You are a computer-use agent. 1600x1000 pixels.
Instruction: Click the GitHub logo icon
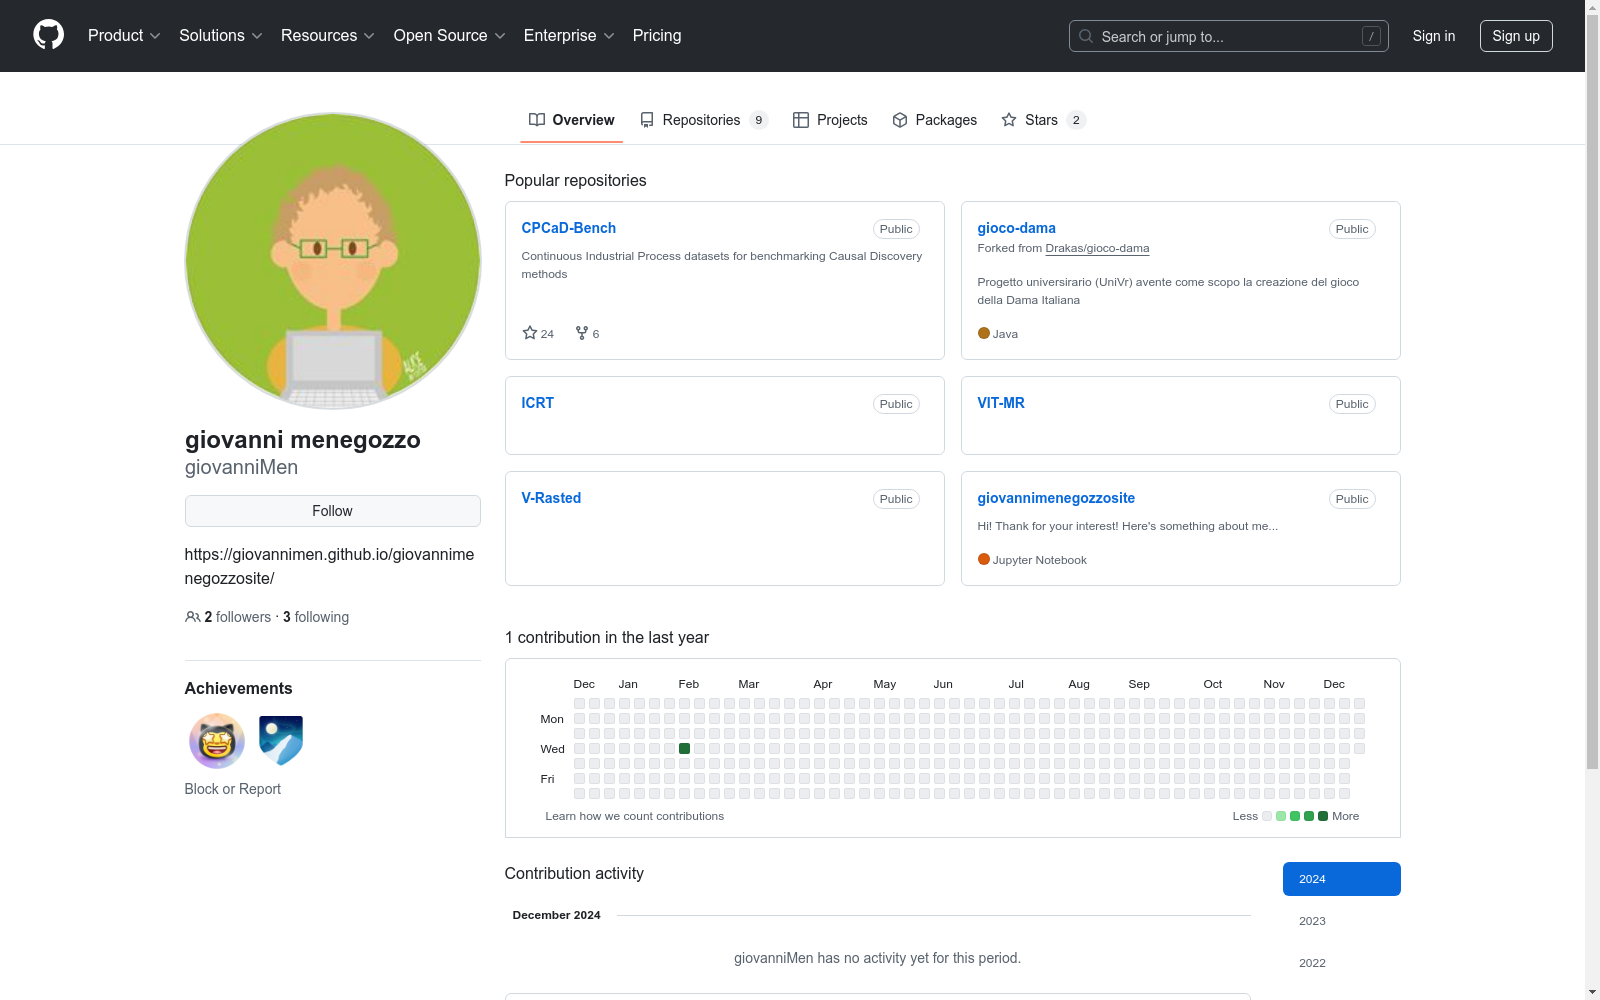[48, 35]
